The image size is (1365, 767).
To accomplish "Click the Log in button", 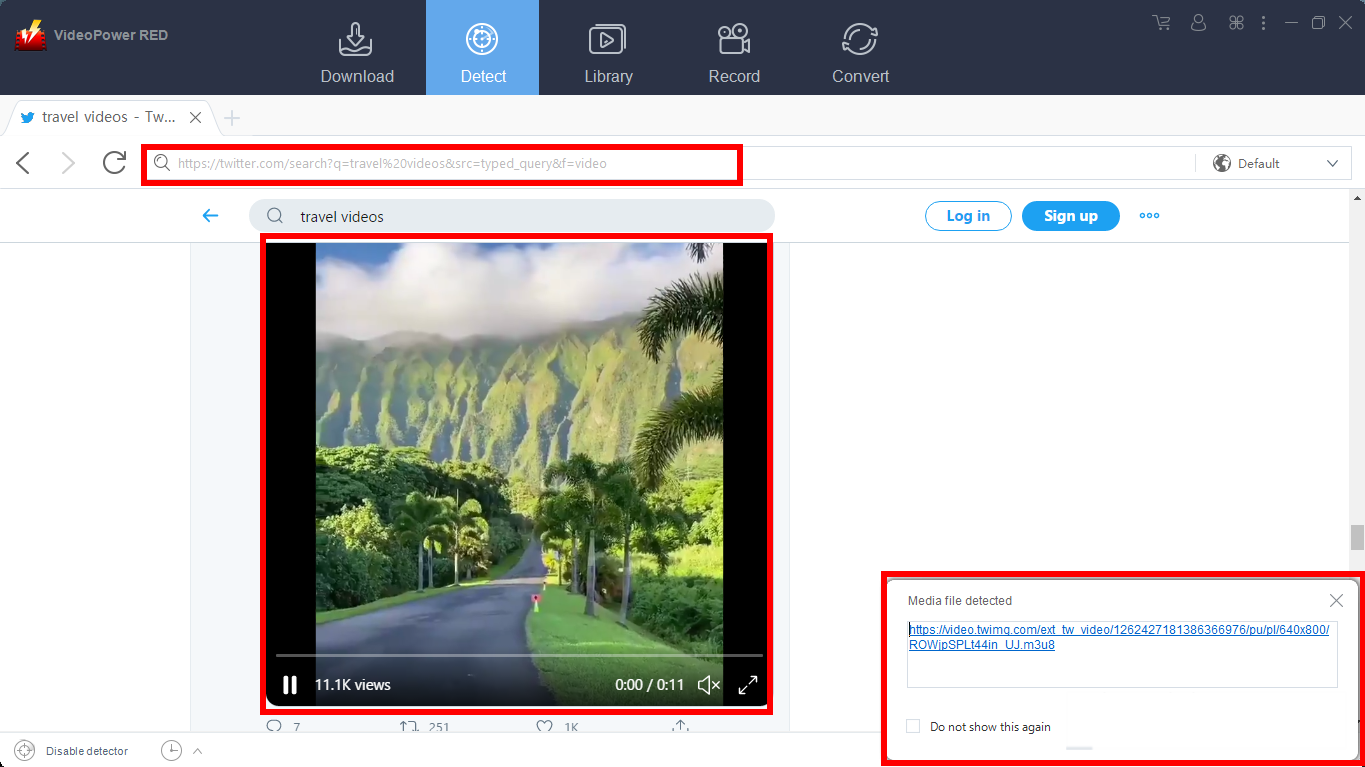I will 967,215.
